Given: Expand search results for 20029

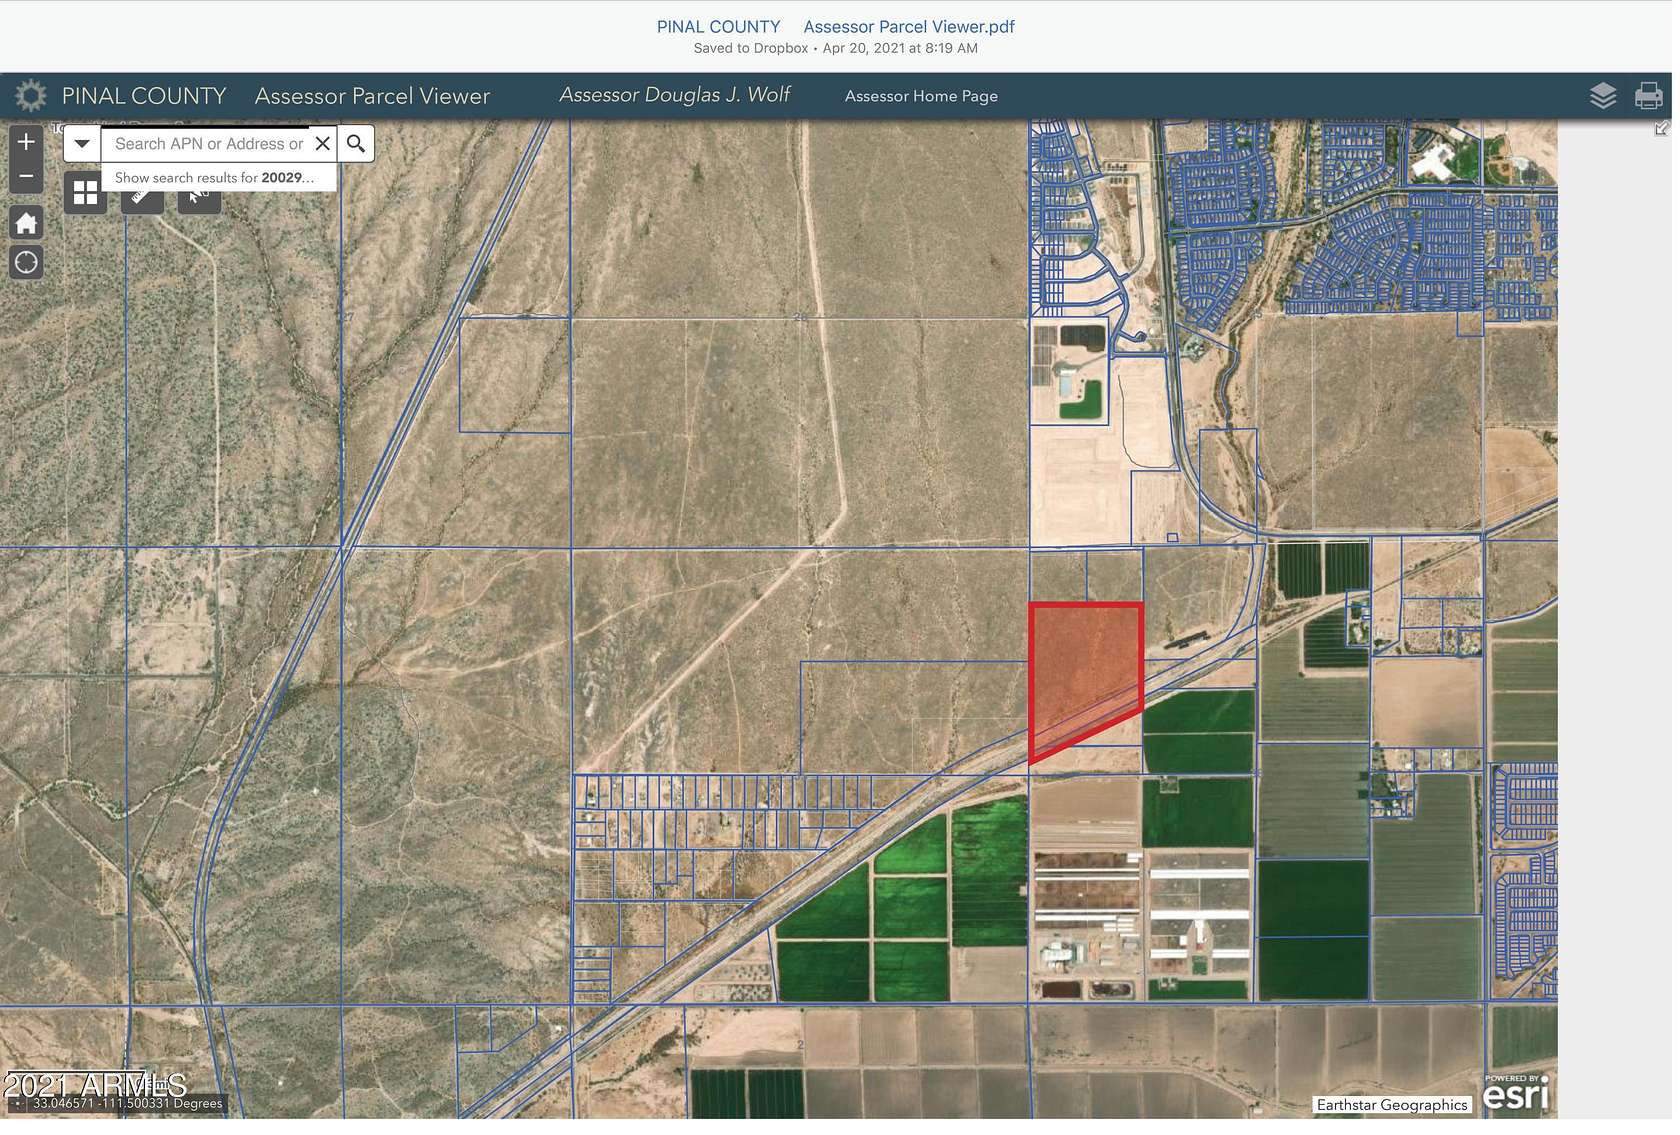Looking at the screenshot, I should [x=214, y=177].
